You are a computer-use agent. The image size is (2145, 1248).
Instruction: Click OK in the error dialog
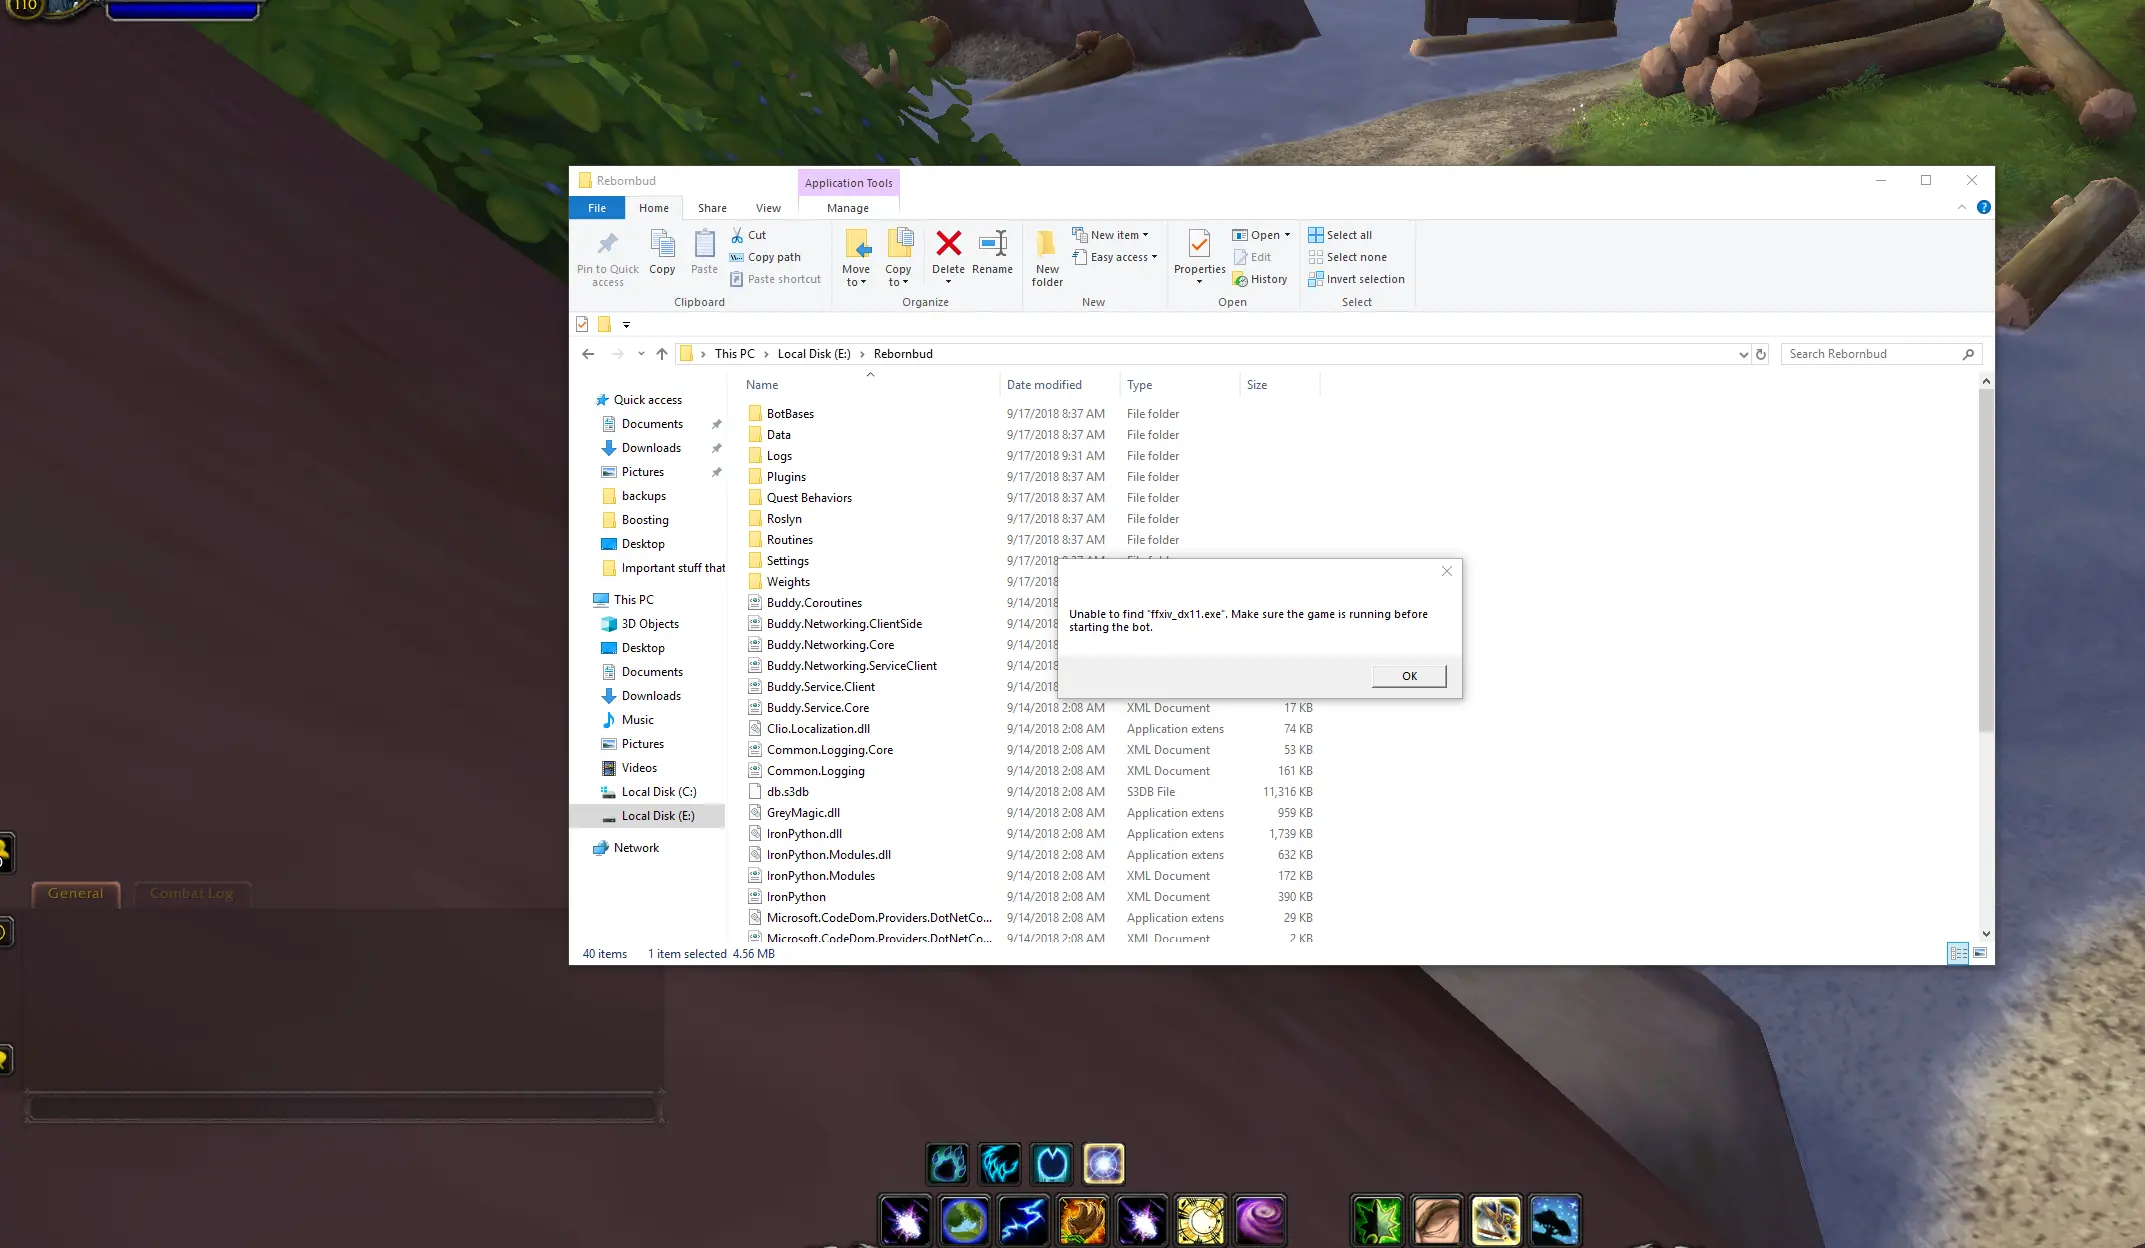click(1409, 676)
